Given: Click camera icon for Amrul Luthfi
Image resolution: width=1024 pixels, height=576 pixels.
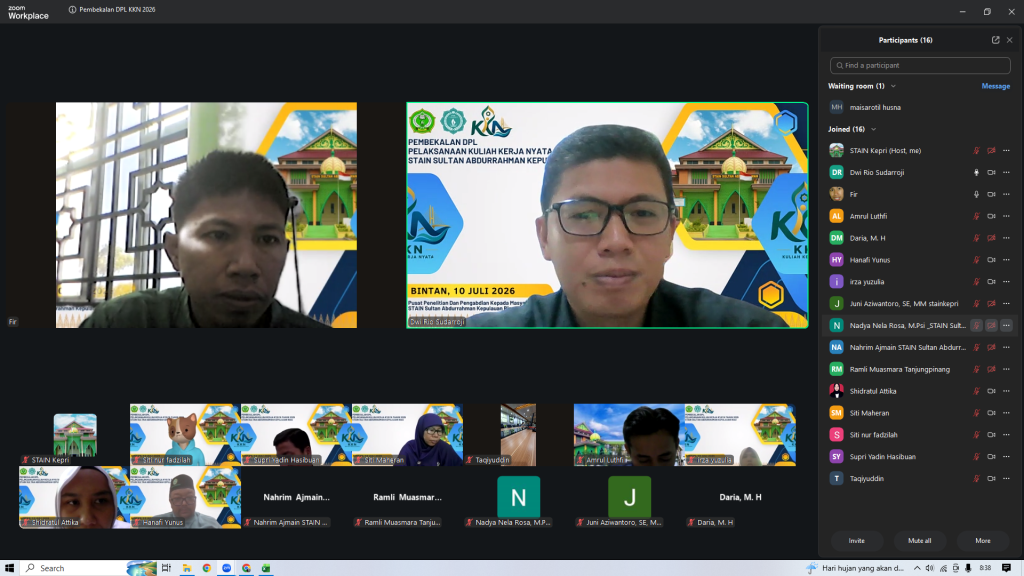Looking at the screenshot, I should (991, 216).
